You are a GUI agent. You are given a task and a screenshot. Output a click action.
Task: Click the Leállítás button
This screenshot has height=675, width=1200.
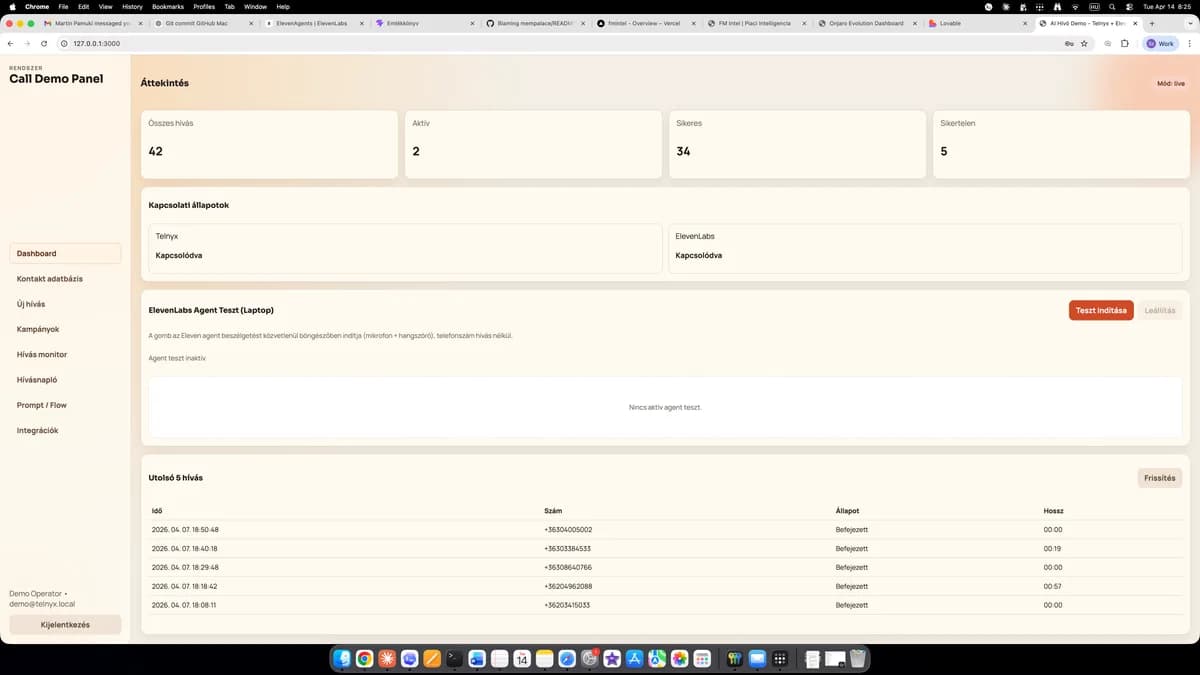(1160, 310)
